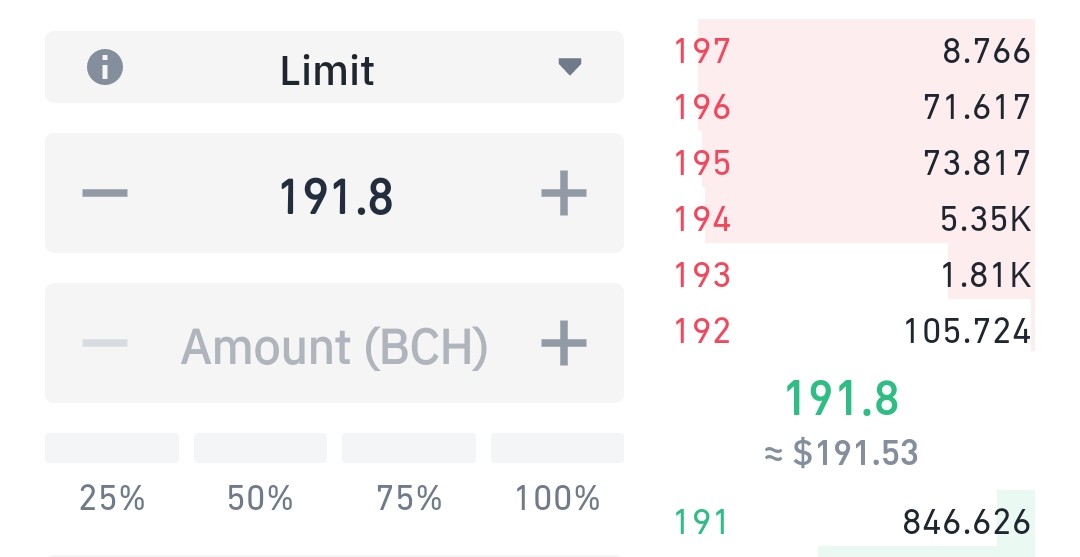Choose the Limit order type selector
The height and width of the screenshot is (557, 1080).
pos(335,67)
